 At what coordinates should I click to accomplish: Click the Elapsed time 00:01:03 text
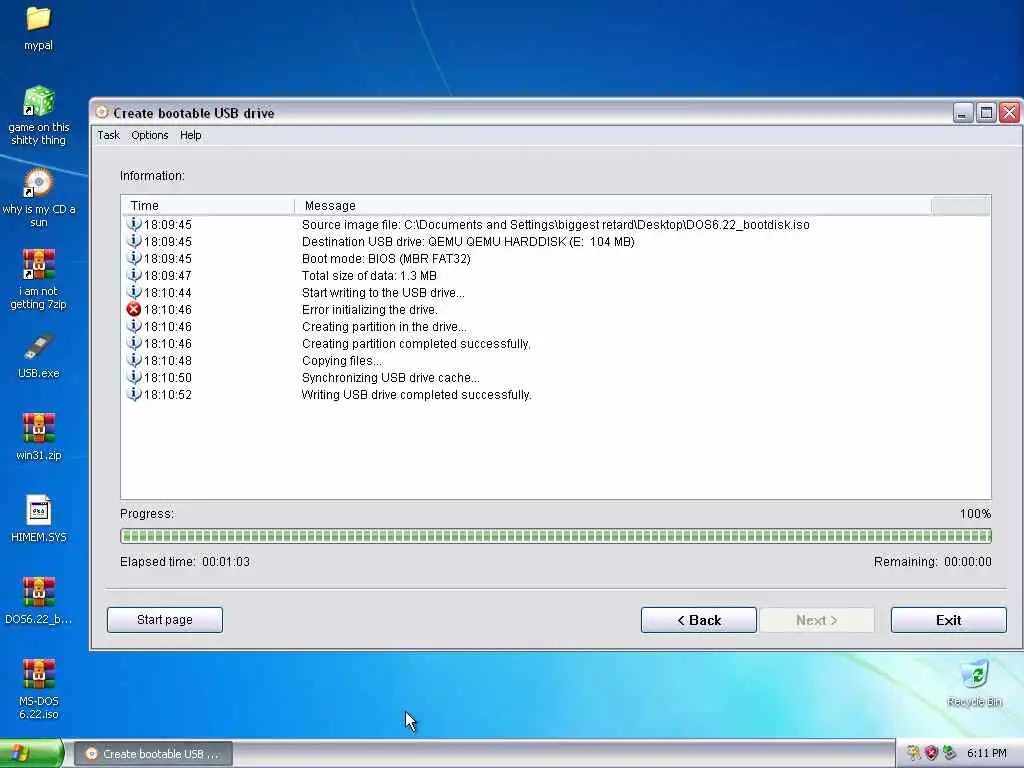tap(185, 562)
